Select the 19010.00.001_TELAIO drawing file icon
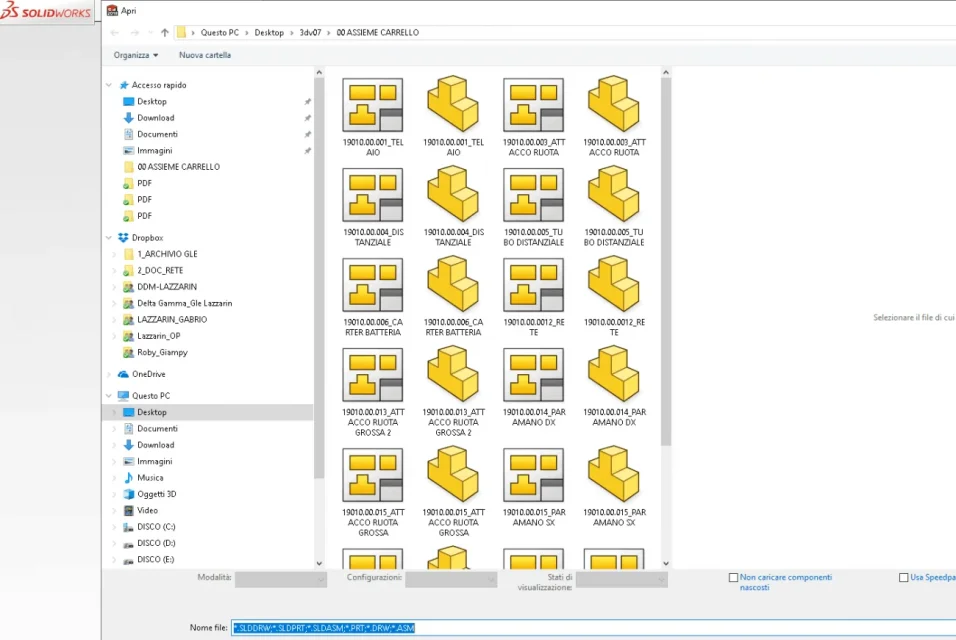 coord(373,105)
